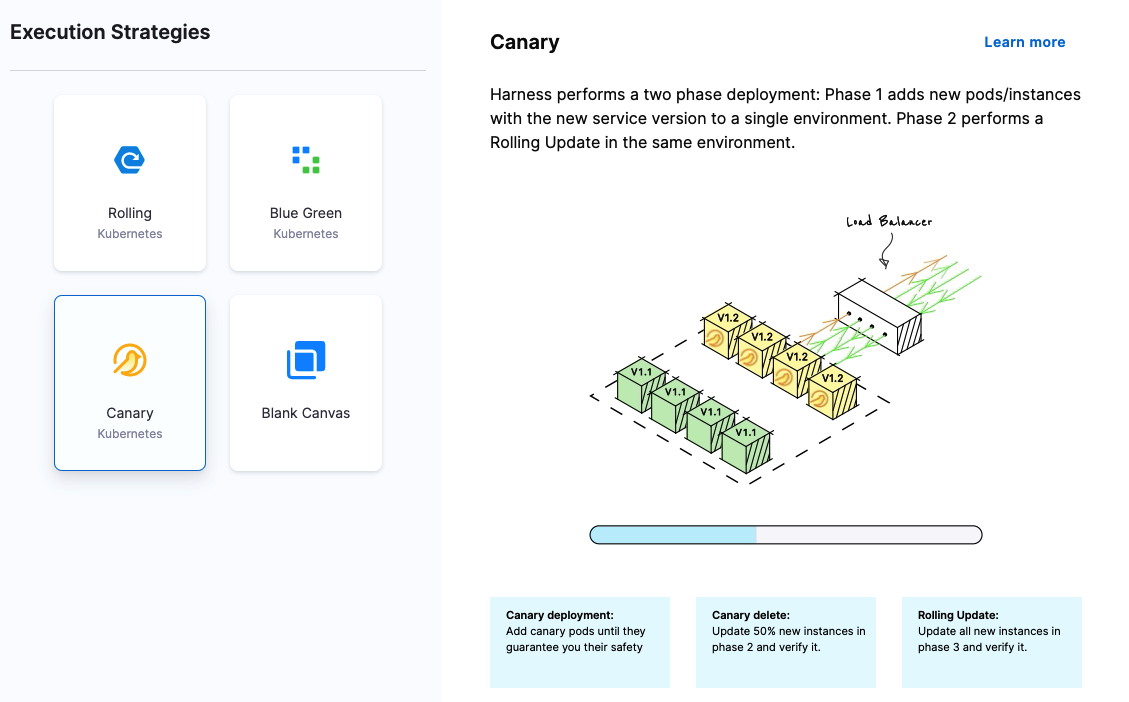Click the blue filled part of progress bar

coord(673,535)
